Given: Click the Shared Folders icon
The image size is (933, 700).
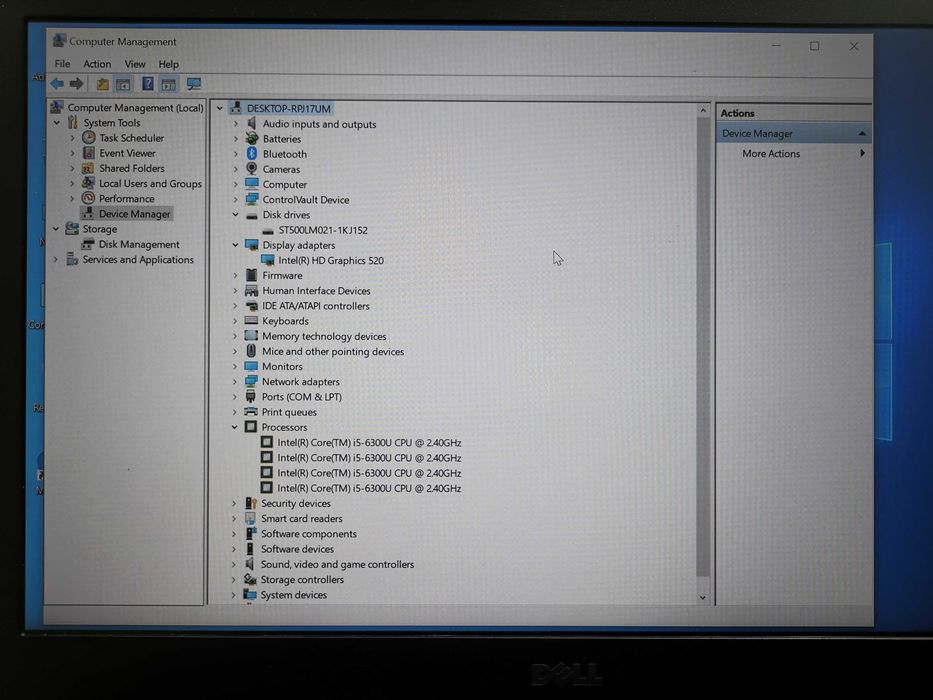Looking at the screenshot, I should coord(88,168).
